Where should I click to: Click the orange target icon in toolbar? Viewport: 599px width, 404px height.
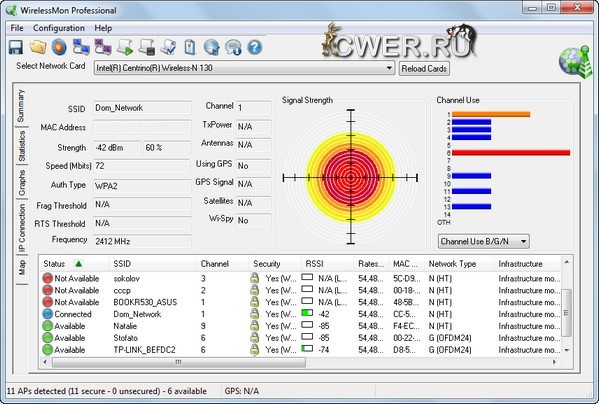tap(59, 47)
